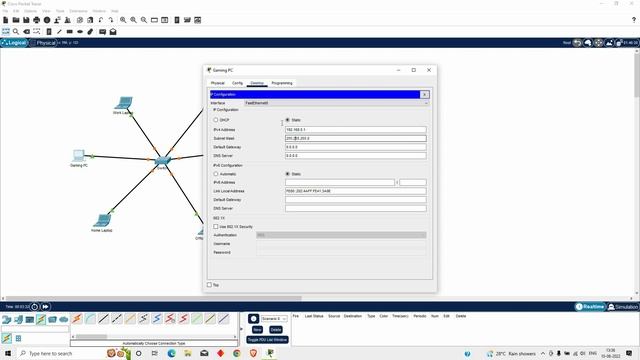This screenshot has height=360, width=640.
Task: Open the disabled Authentication dropdown
Action: tap(341, 235)
